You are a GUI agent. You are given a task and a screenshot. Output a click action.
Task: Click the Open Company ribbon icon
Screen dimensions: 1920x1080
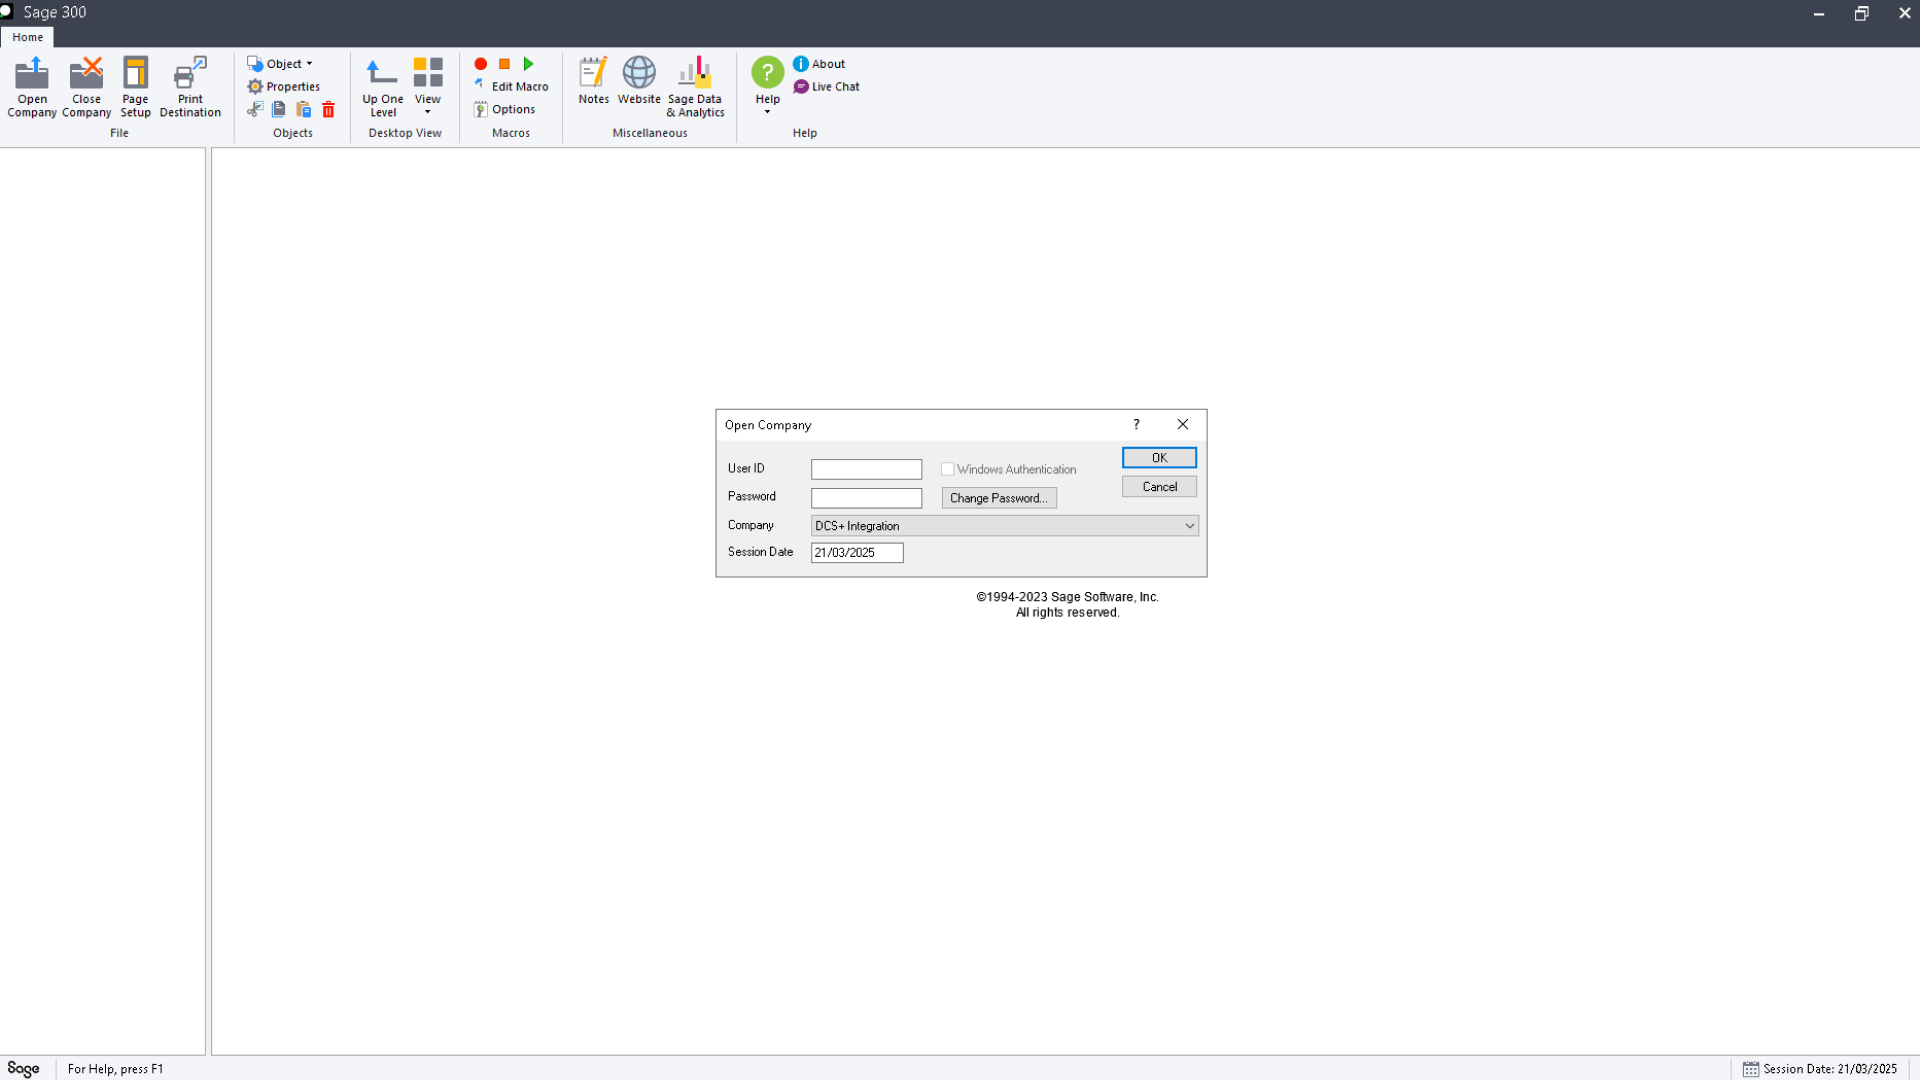coord(32,86)
